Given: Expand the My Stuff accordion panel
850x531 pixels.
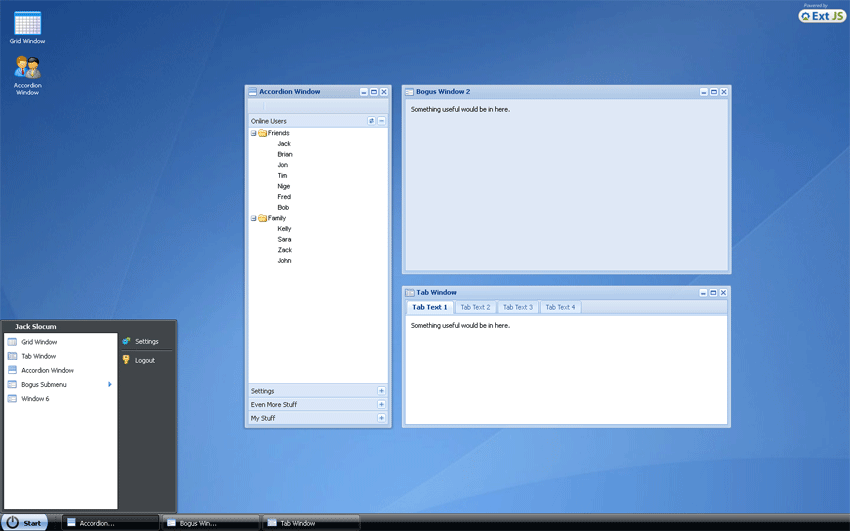Looking at the screenshot, I should point(381,418).
